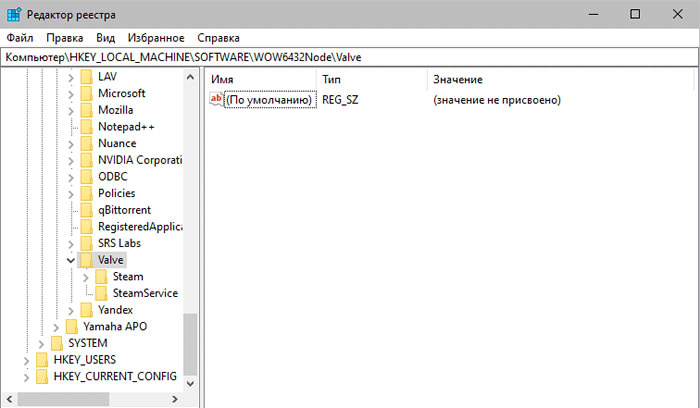The width and height of the screenshot is (700, 408).
Task: Expand the Mozilla key
Action: pyautogui.click(x=71, y=111)
